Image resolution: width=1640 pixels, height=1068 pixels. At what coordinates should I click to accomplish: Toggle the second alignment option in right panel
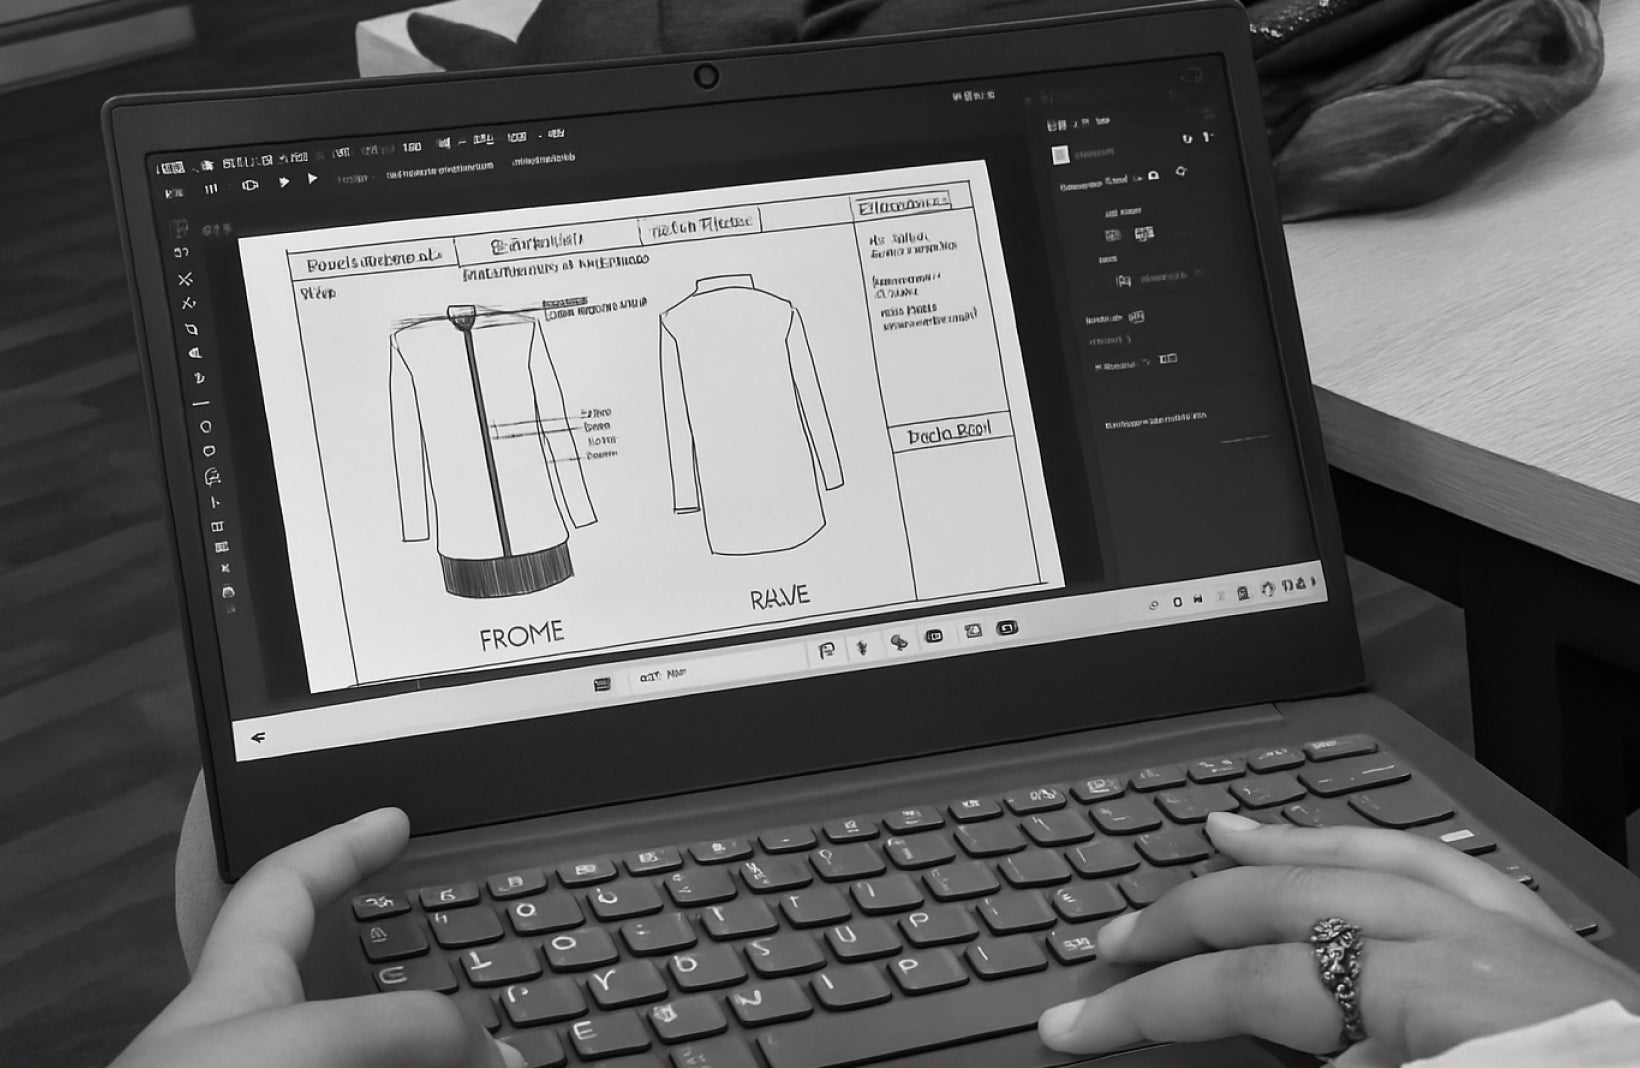pos(1144,233)
